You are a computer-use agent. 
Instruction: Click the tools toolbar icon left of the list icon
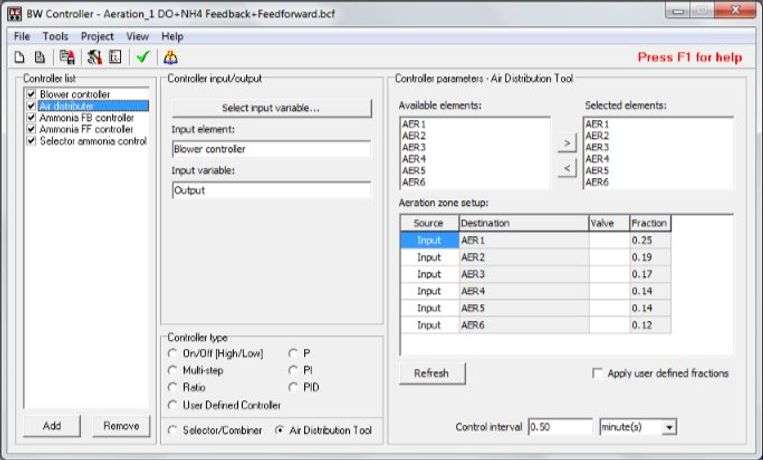(94, 57)
